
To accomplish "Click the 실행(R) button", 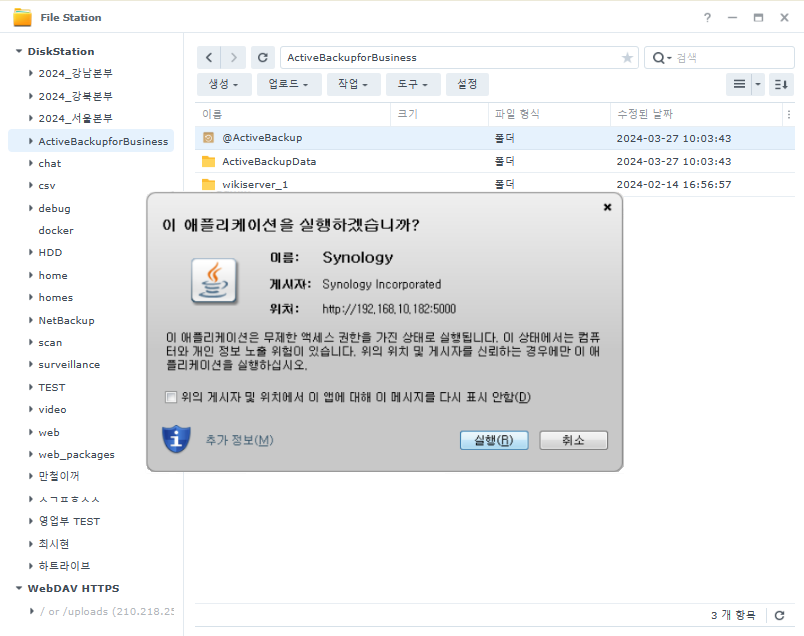I will click(x=494, y=440).
